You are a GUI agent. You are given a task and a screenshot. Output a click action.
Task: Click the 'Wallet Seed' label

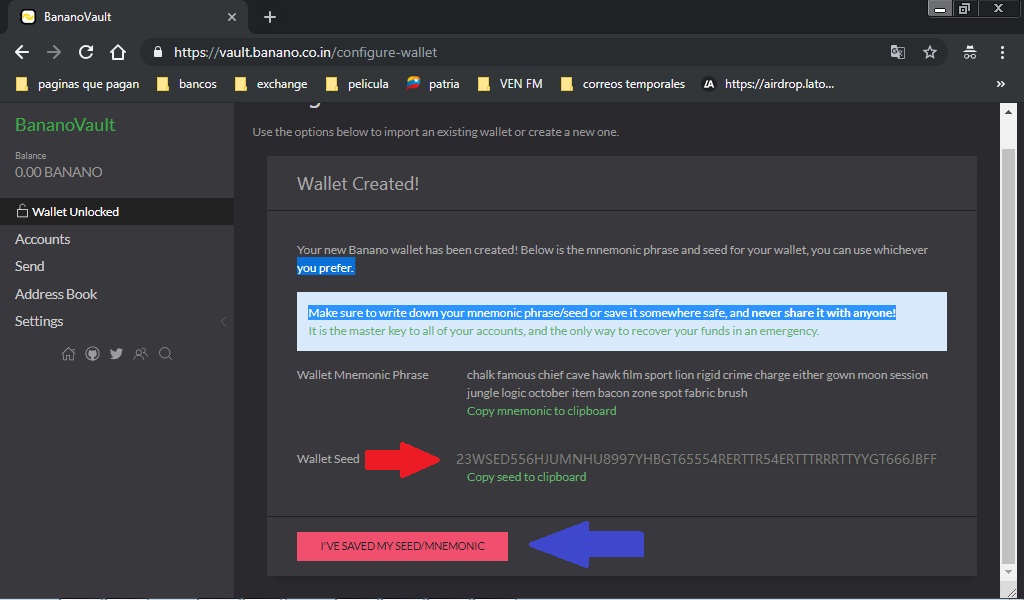[x=328, y=459]
